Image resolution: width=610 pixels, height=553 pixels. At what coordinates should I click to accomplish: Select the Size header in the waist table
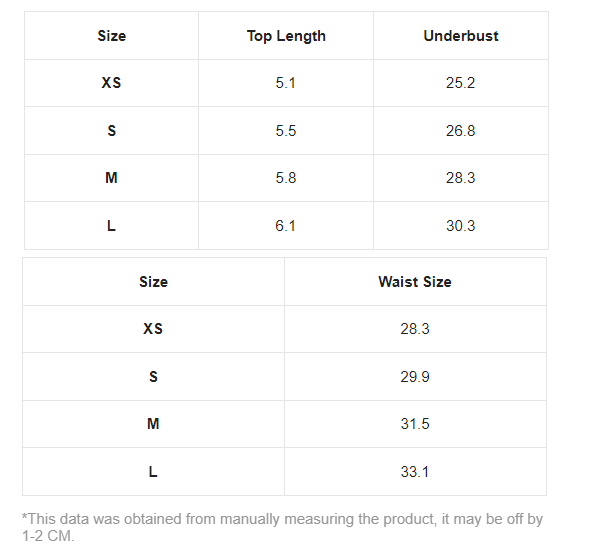coord(153,282)
